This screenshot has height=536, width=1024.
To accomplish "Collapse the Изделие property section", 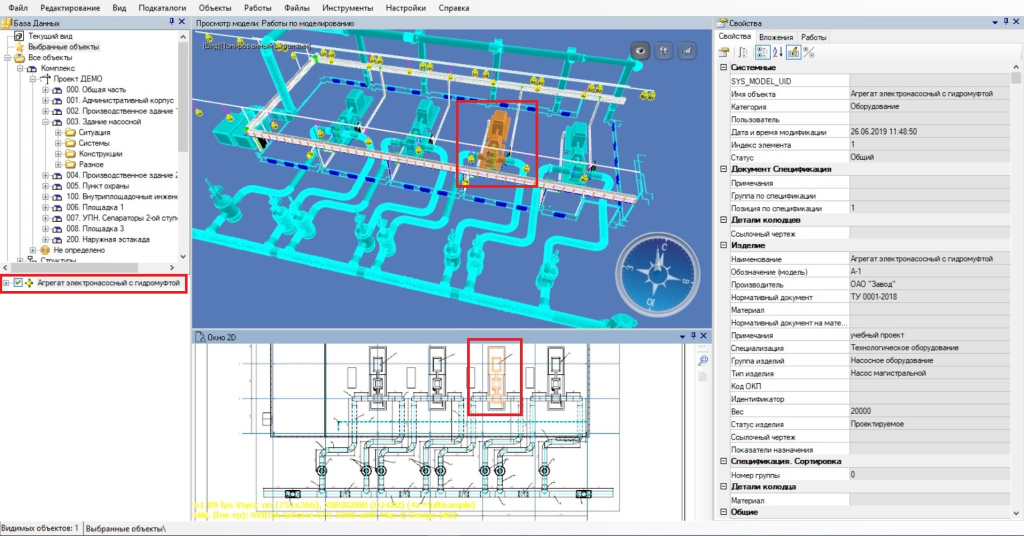I will point(723,246).
